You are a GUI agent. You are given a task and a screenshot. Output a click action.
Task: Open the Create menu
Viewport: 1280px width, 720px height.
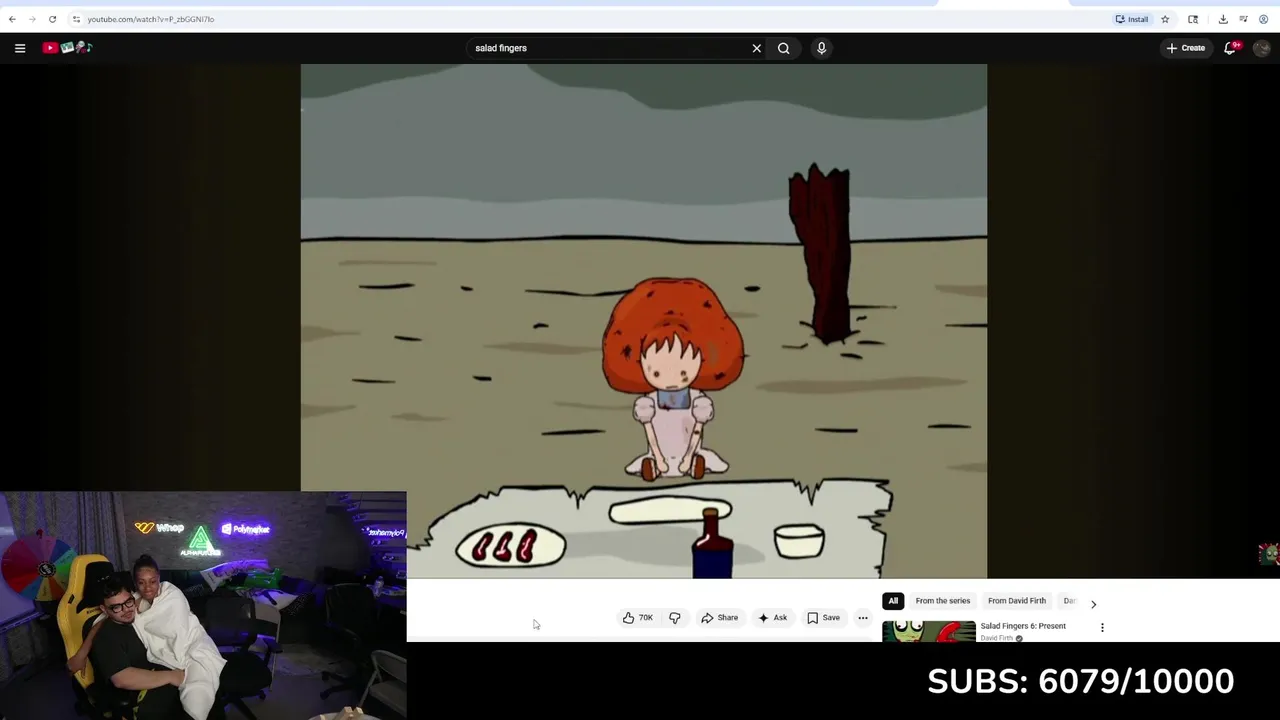tap(1186, 48)
